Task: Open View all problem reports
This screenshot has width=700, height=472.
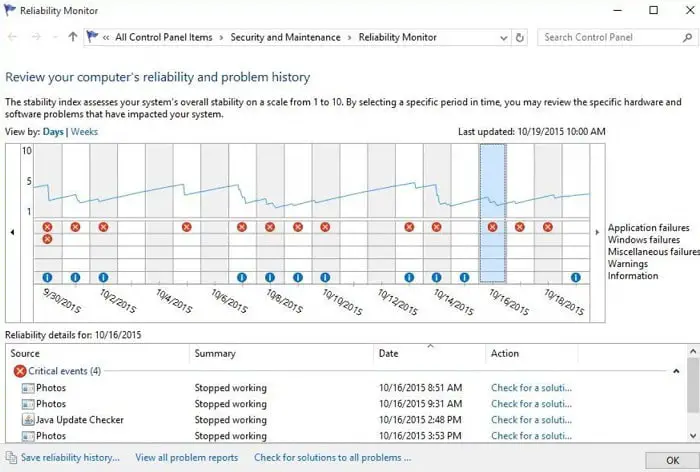Action: 187,458
